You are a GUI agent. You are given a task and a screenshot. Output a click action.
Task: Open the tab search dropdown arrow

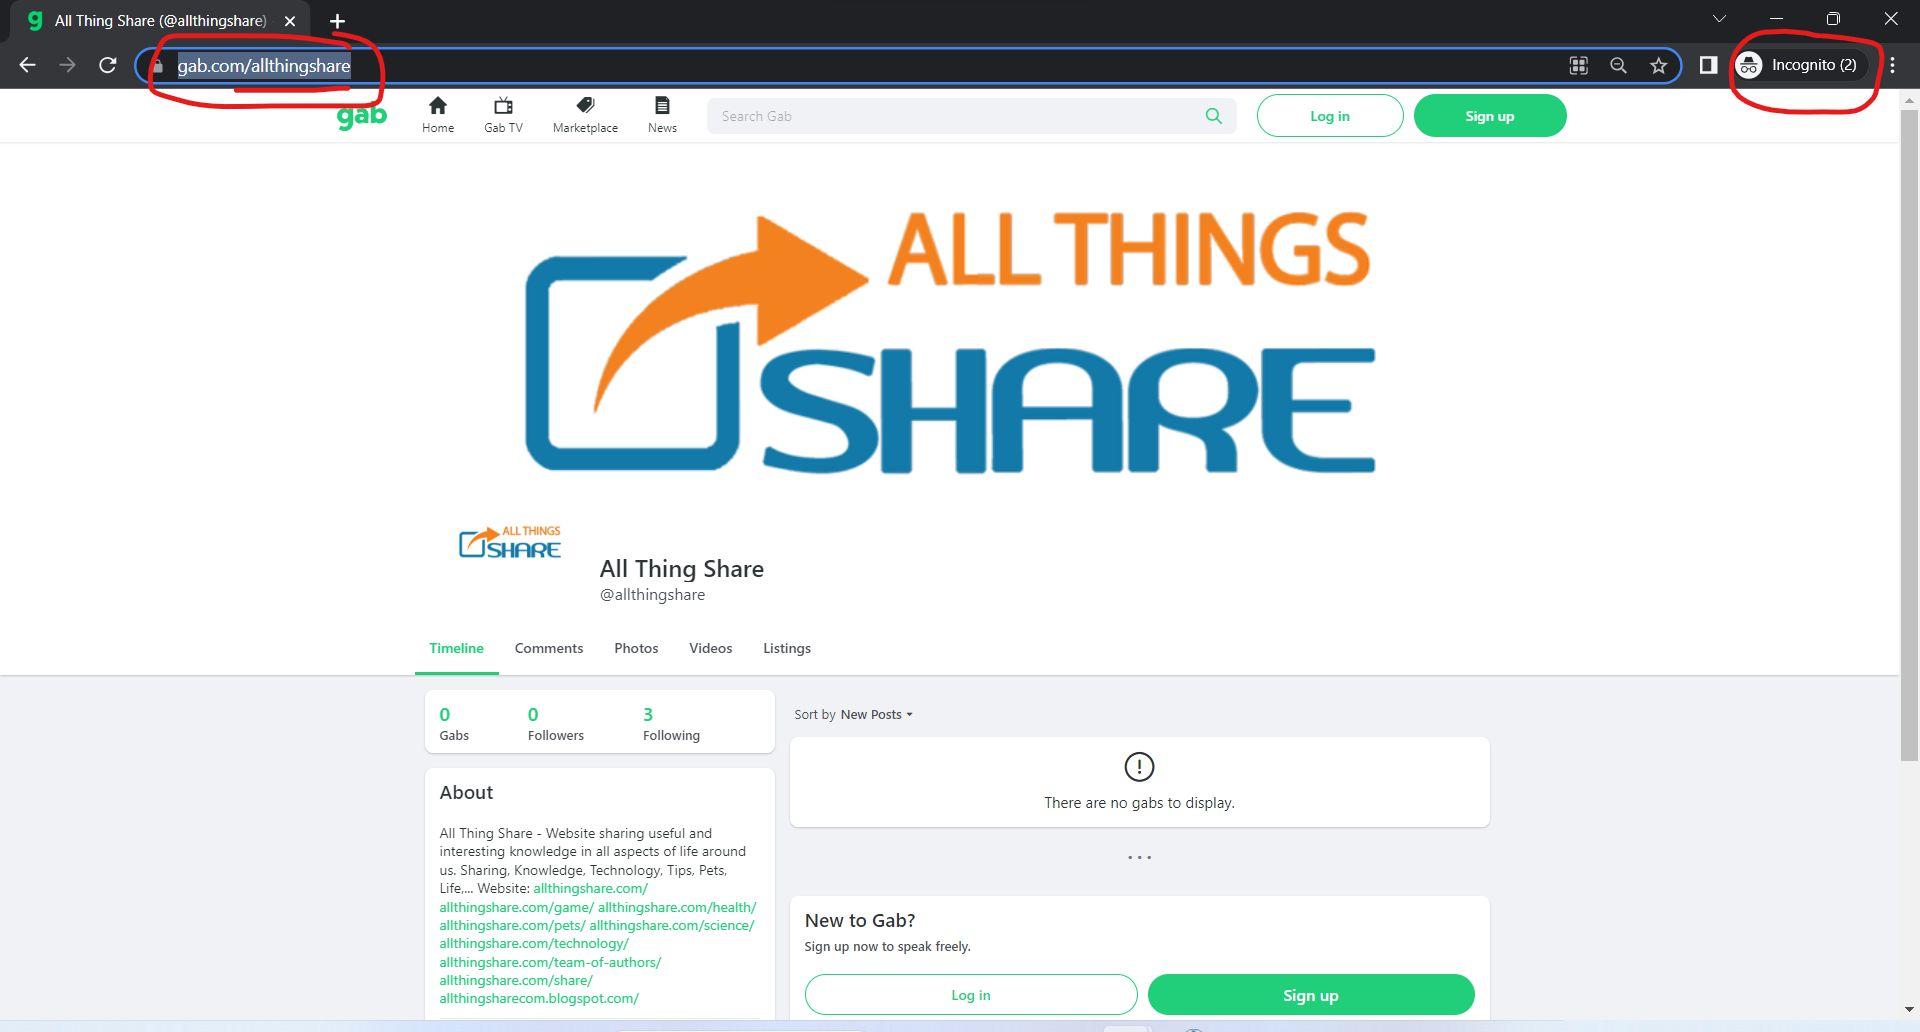pos(1719,19)
